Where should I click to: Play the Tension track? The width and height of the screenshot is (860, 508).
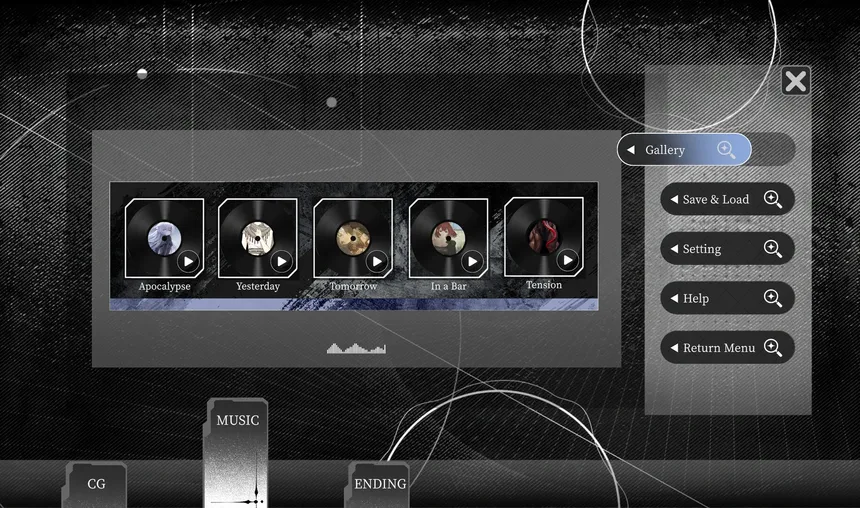coord(568,260)
